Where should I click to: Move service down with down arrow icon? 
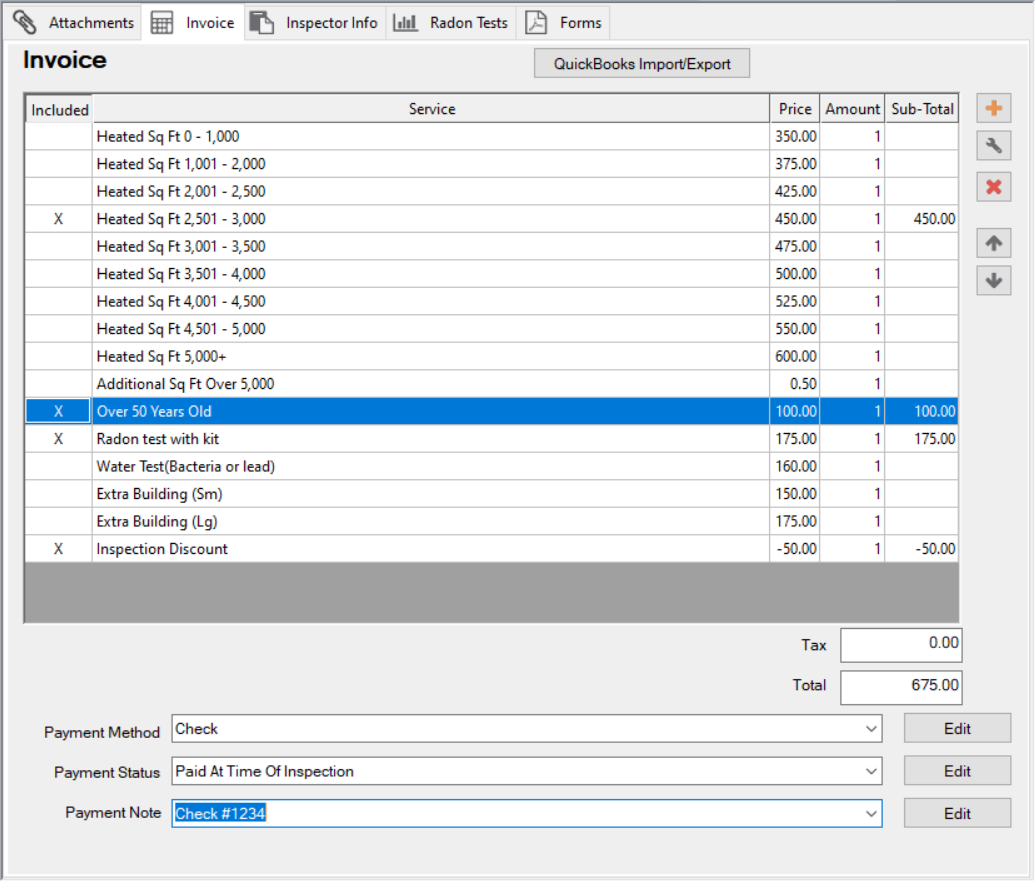point(993,281)
